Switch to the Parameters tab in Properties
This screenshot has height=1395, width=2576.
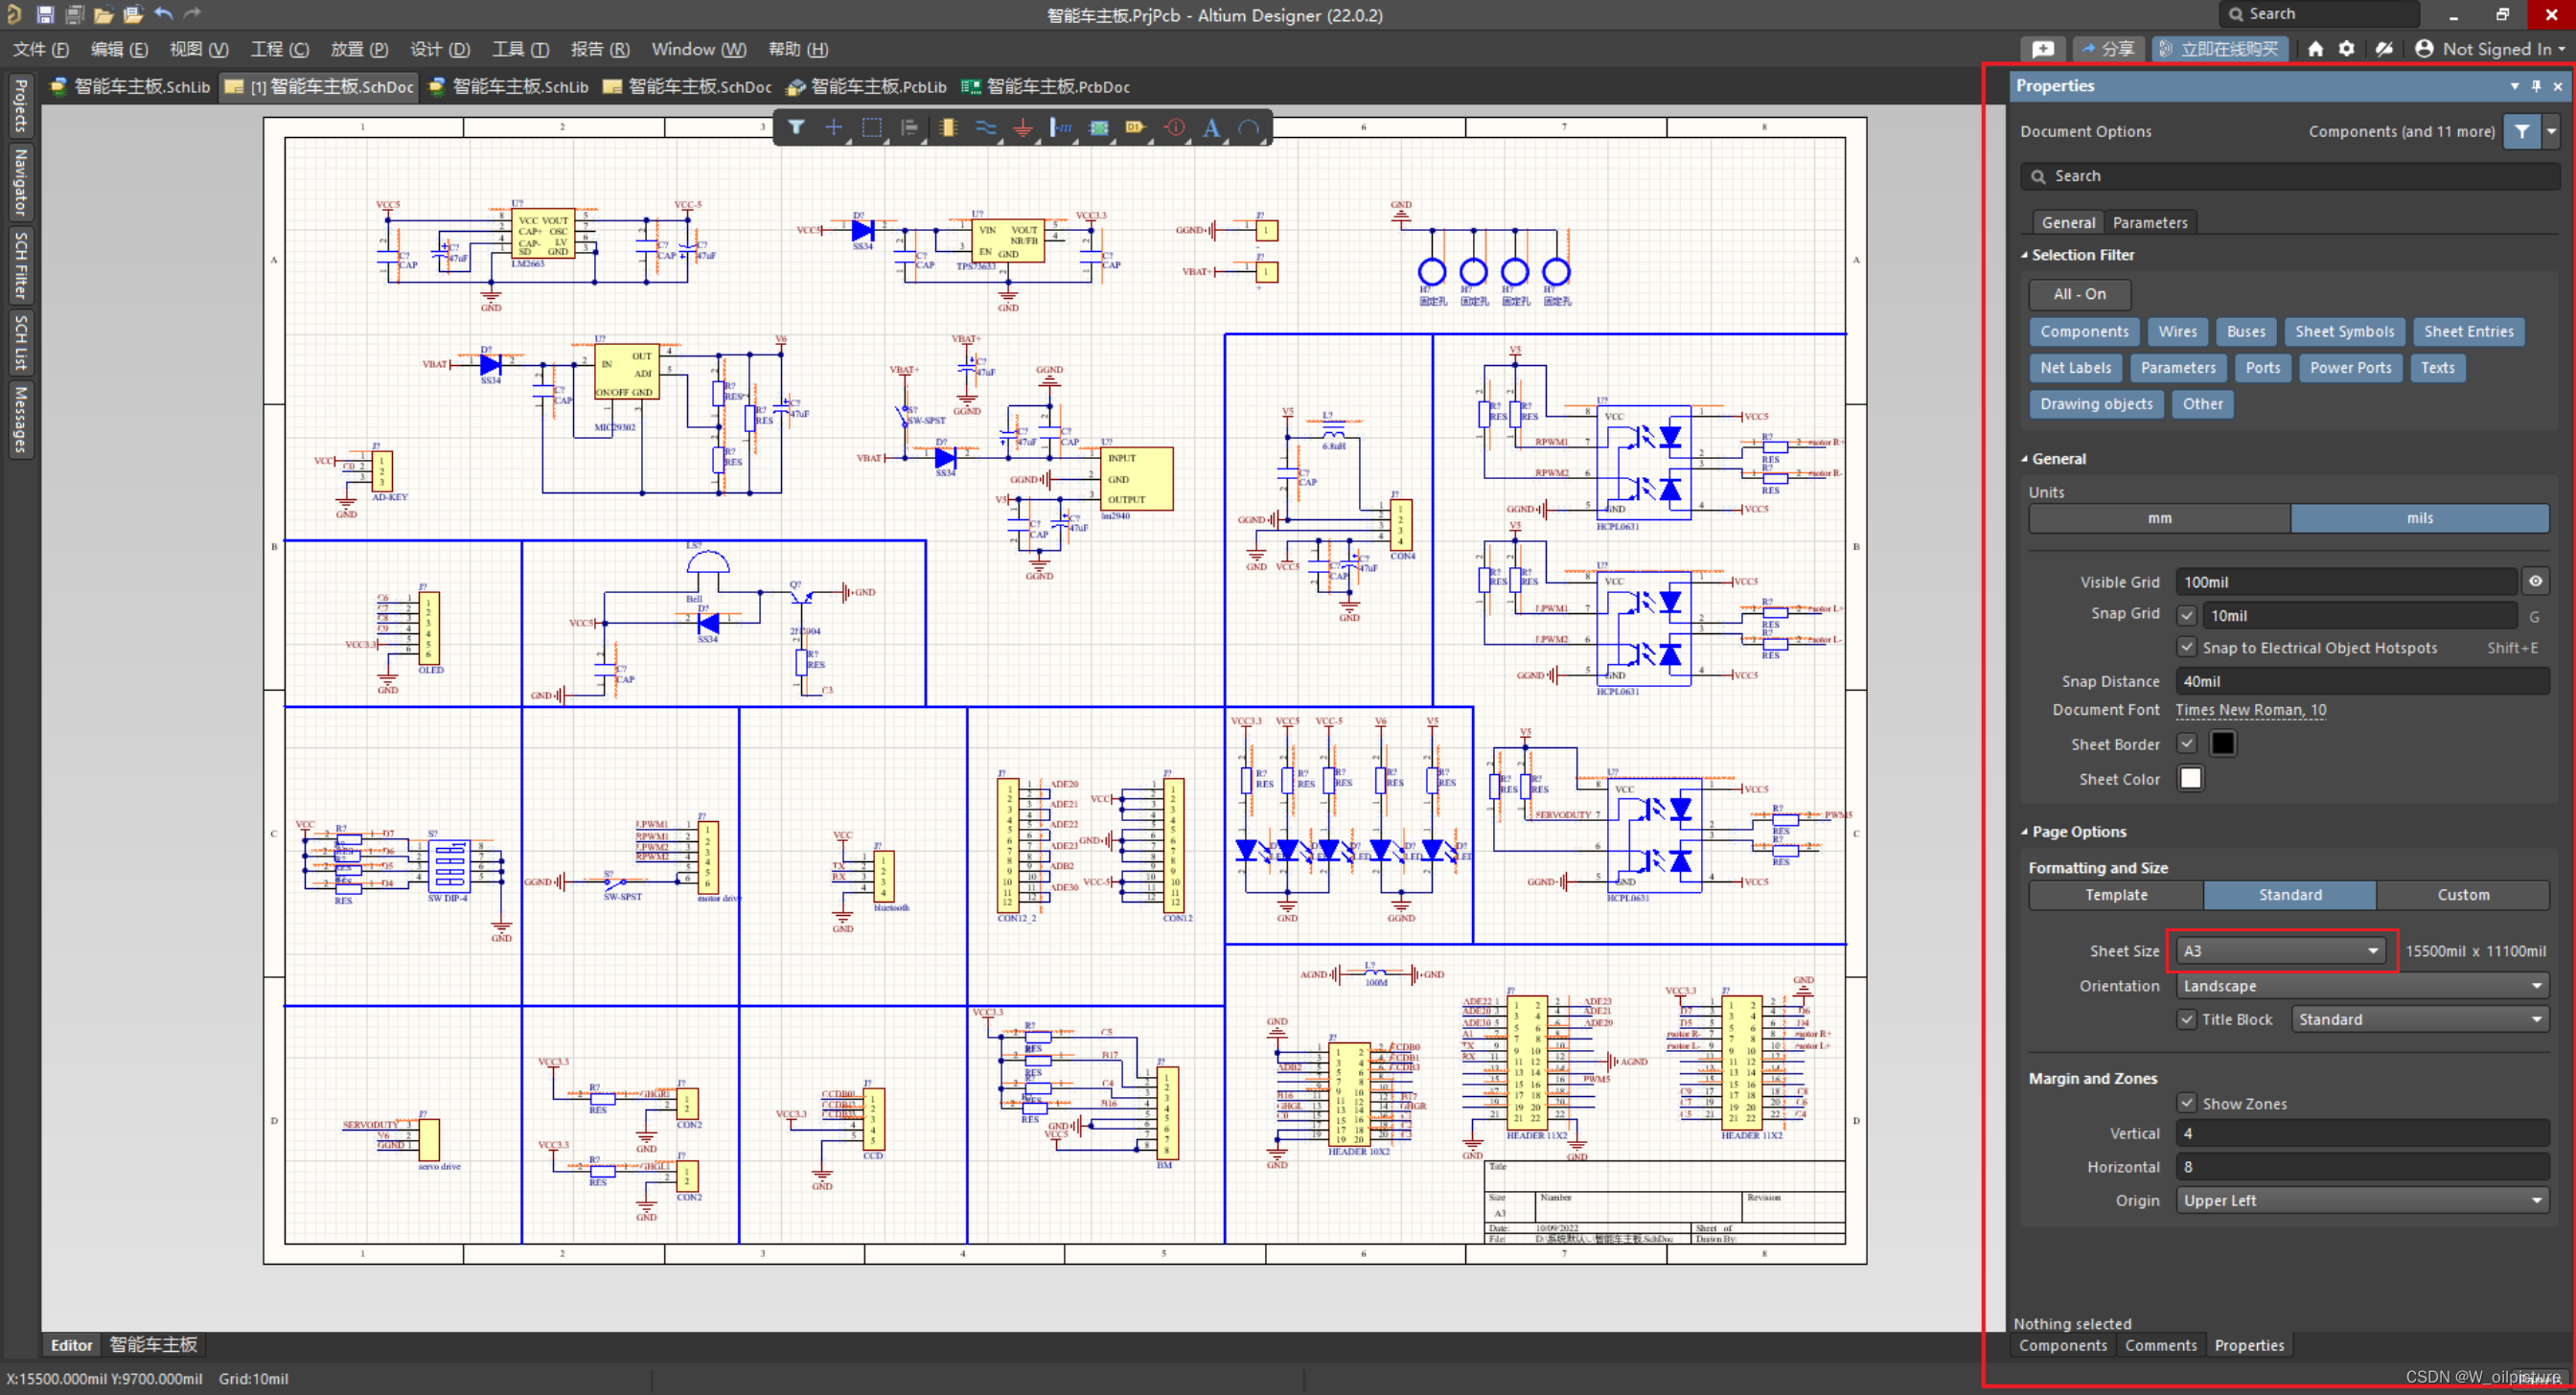pyautogui.click(x=2151, y=220)
